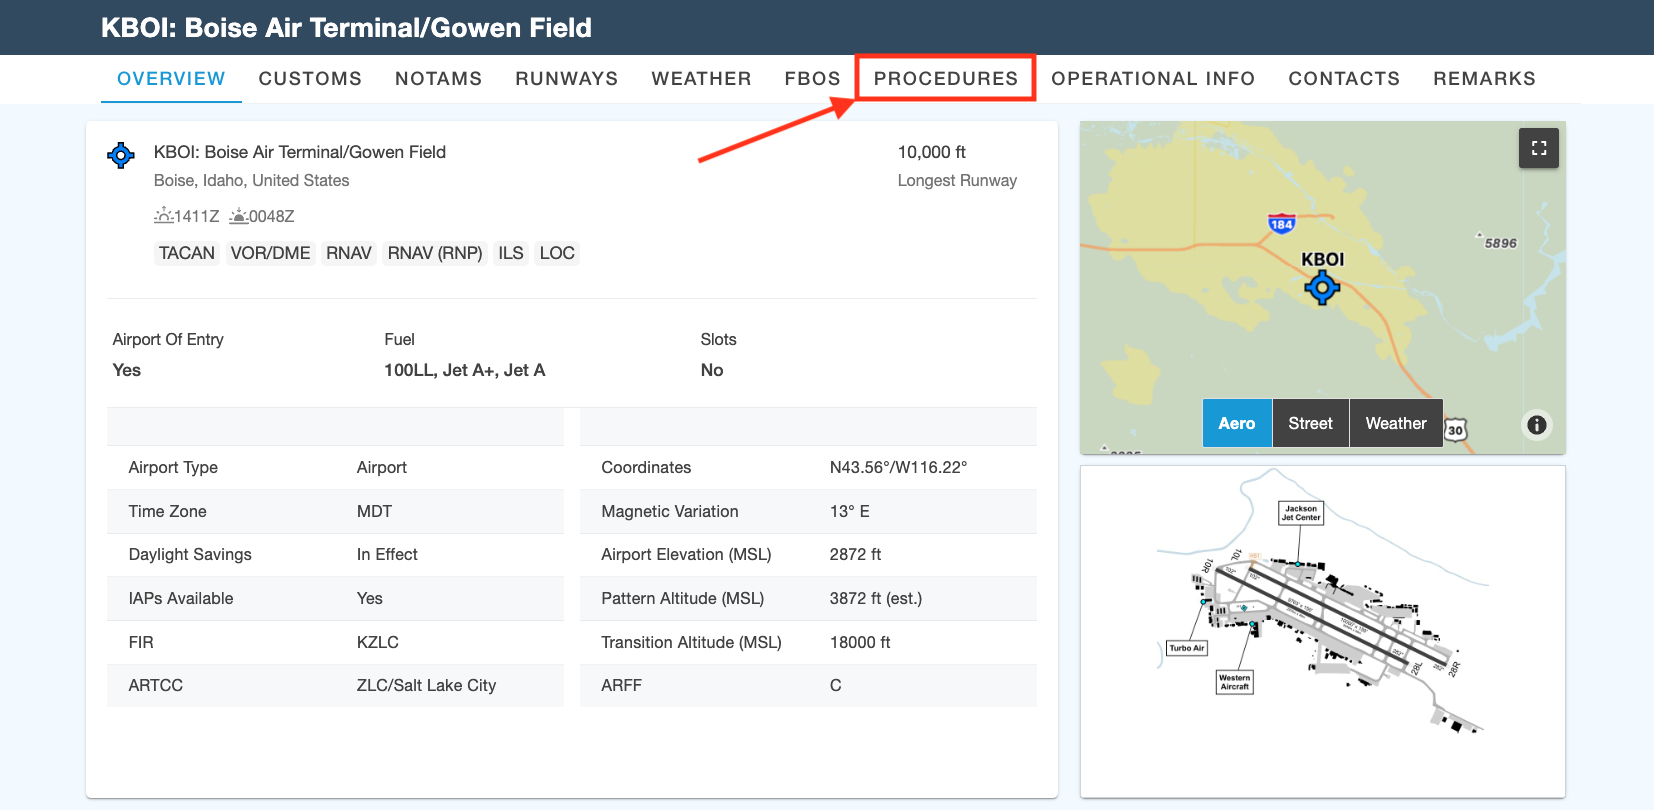Click the Transition Altitude value 18000 ft
This screenshot has width=1654, height=810.
[860, 642]
